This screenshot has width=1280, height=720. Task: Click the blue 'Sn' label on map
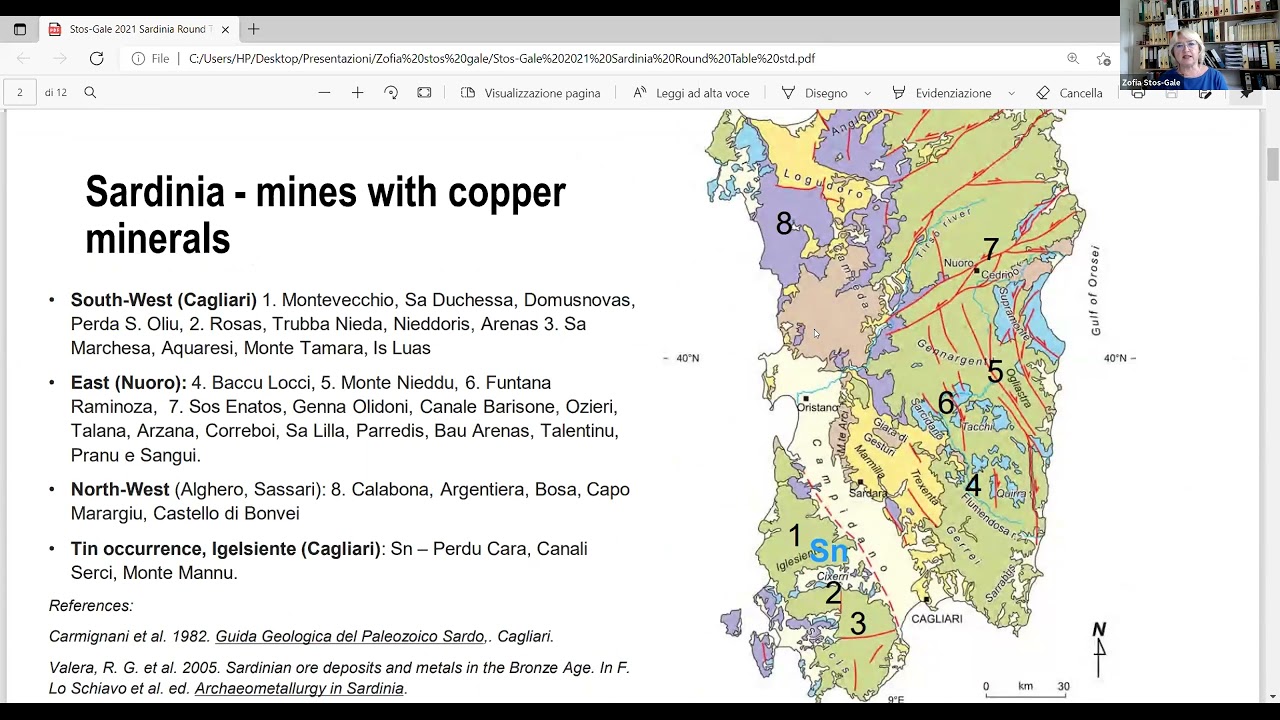point(829,551)
